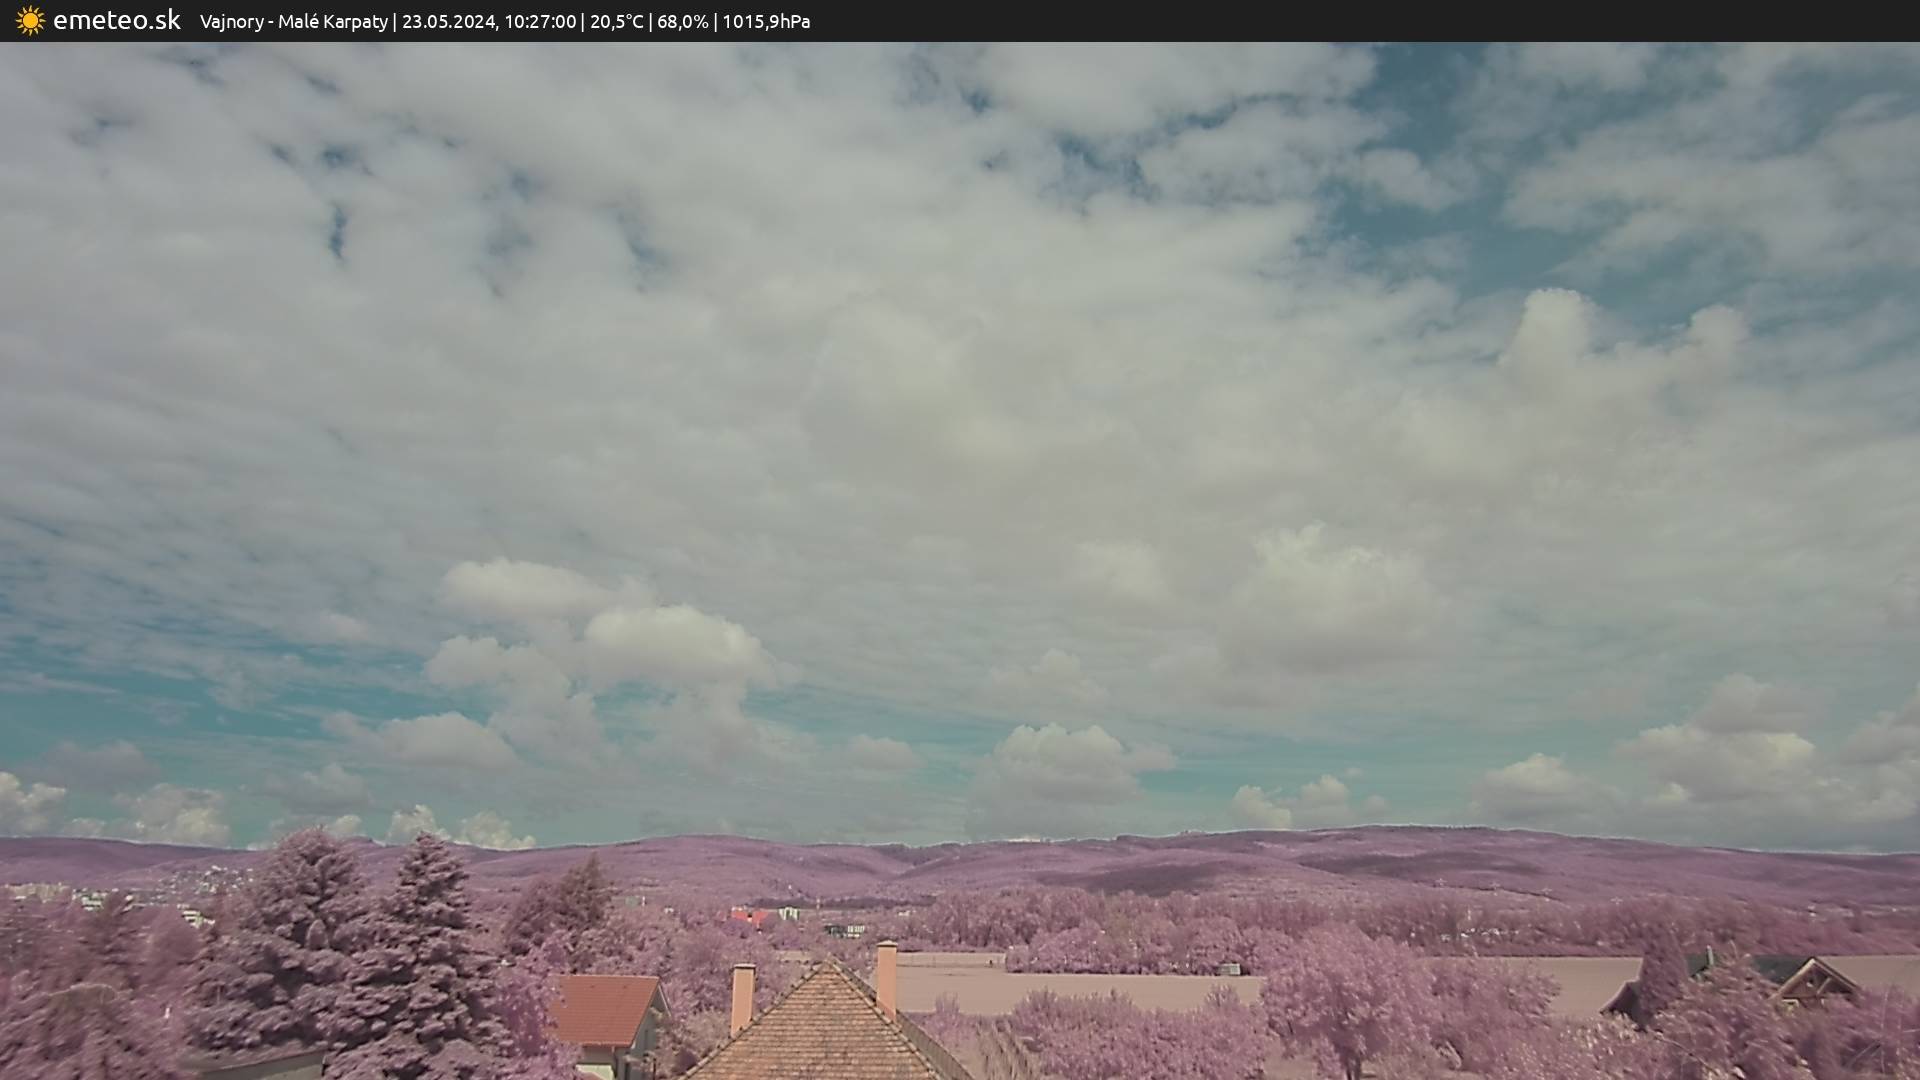
Task: Click the Vajnory - Malé Karpaty location label
Action: pos(293,22)
